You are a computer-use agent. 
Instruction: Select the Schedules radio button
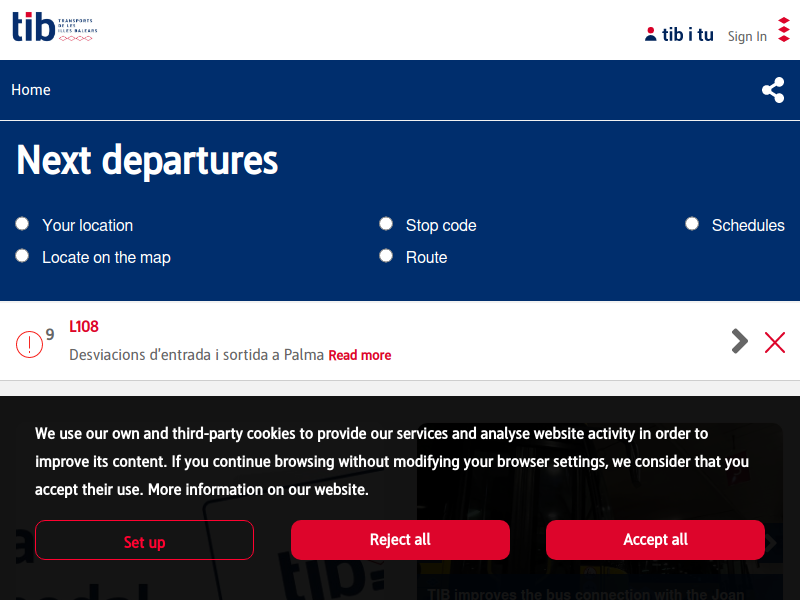pyautogui.click(x=692, y=223)
